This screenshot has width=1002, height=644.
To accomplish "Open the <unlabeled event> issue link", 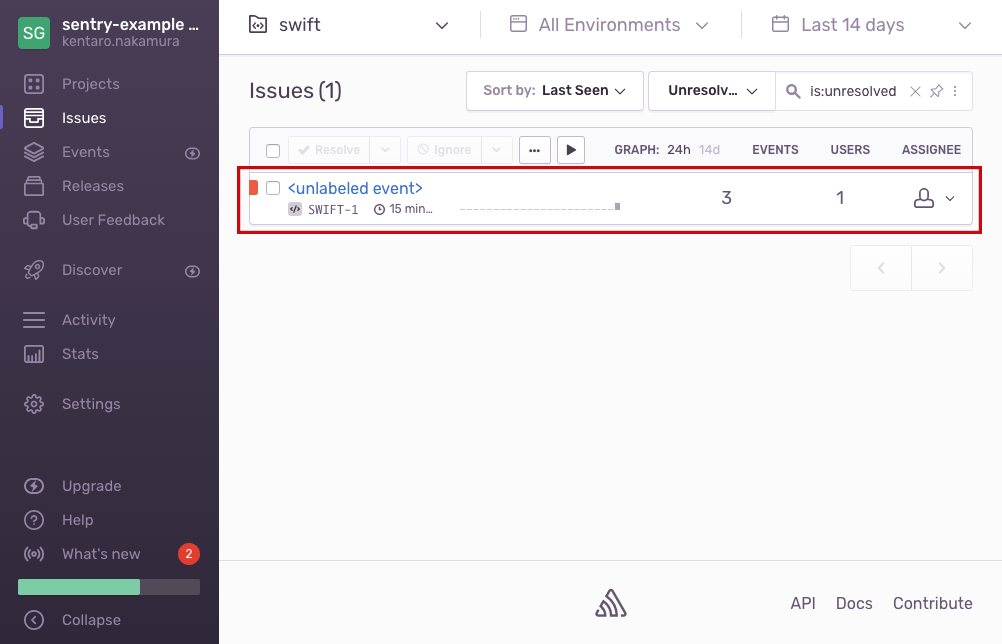I will click(x=355, y=188).
